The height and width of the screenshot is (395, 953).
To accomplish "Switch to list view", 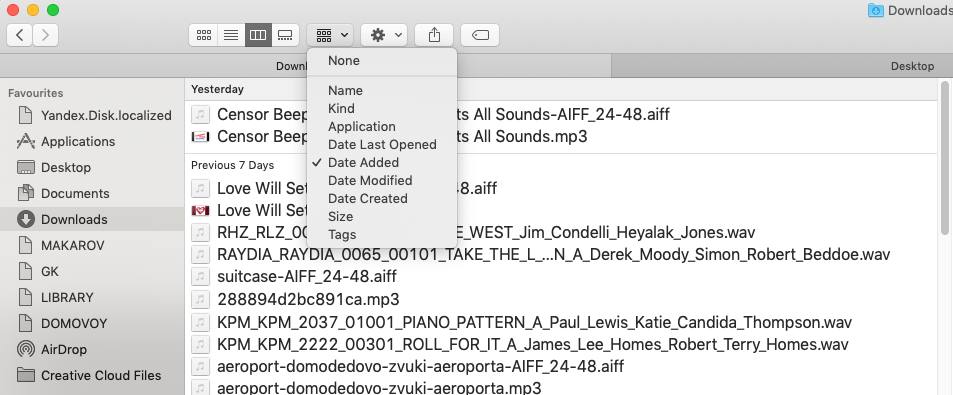I will pyautogui.click(x=231, y=35).
